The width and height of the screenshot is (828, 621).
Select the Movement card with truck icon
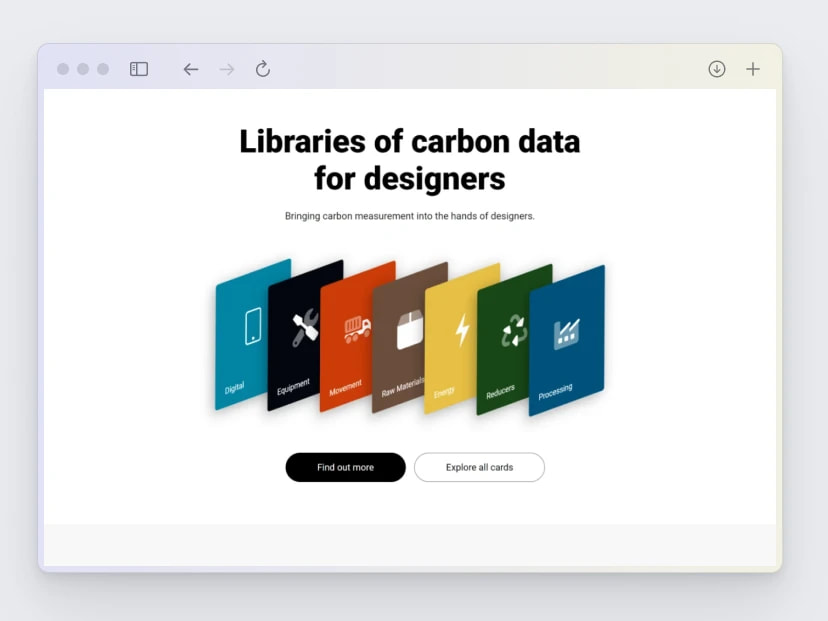coord(347,338)
